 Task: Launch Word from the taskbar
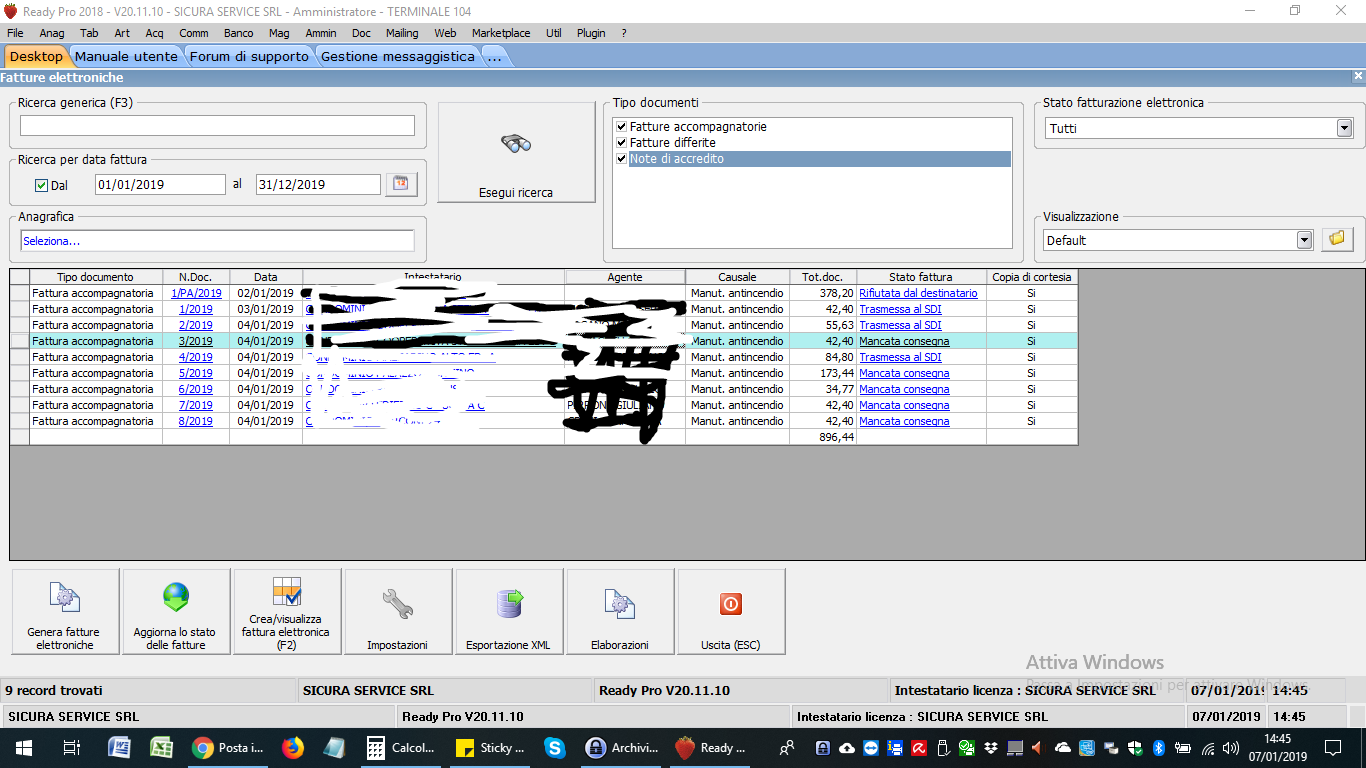pyautogui.click(x=119, y=747)
